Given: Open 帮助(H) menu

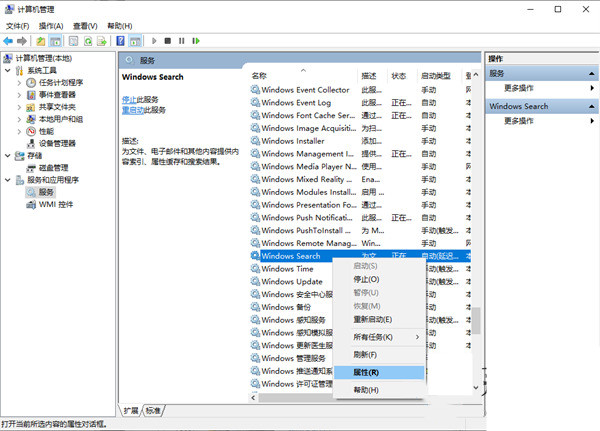Looking at the screenshot, I should pyautogui.click(x=120, y=26).
